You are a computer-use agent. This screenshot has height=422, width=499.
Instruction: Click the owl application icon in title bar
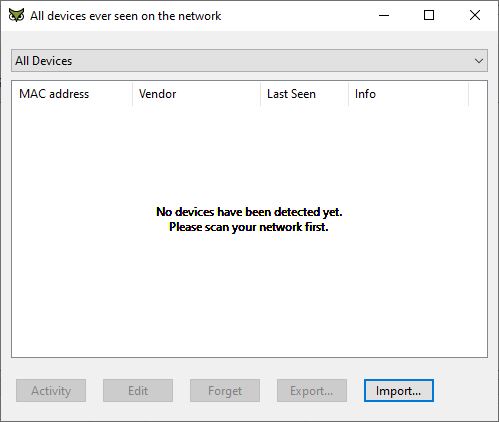click(x=16, y=15)
